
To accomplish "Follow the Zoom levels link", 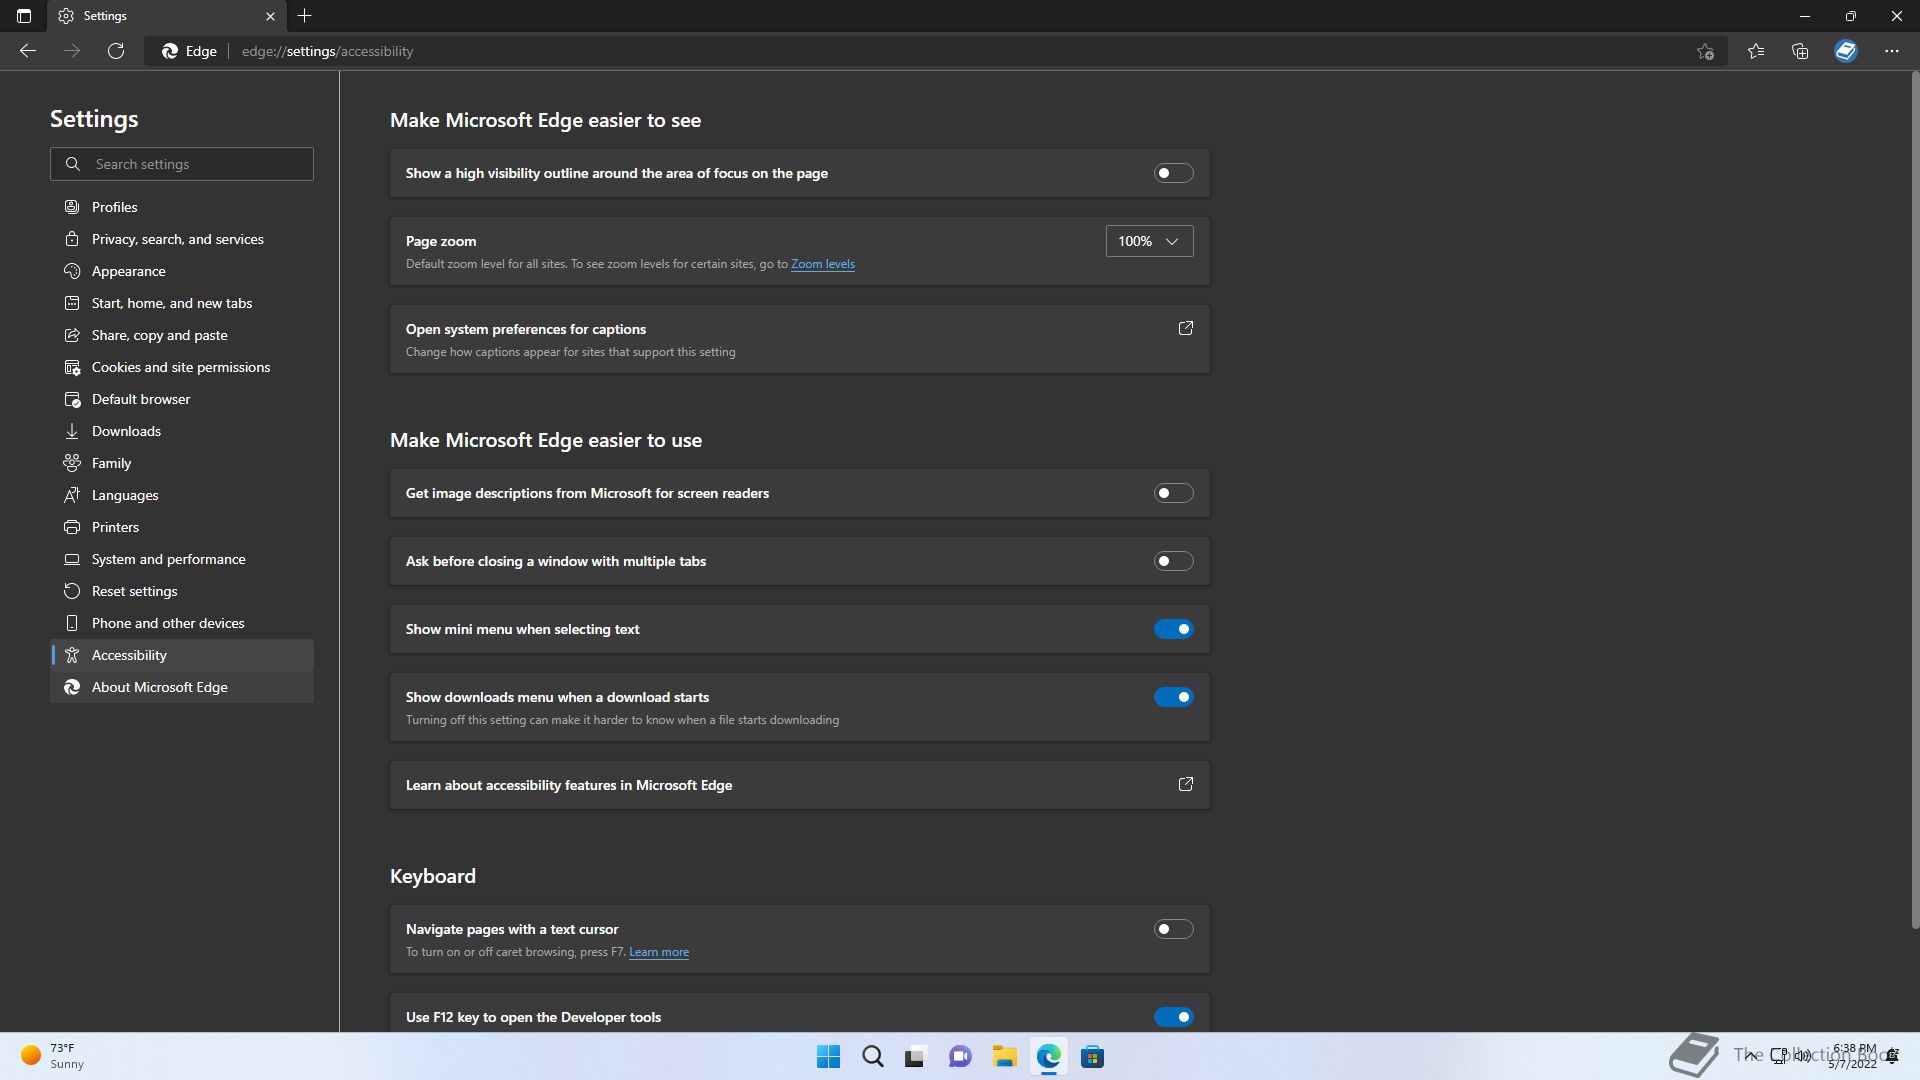I will click(x=822, y=264).
